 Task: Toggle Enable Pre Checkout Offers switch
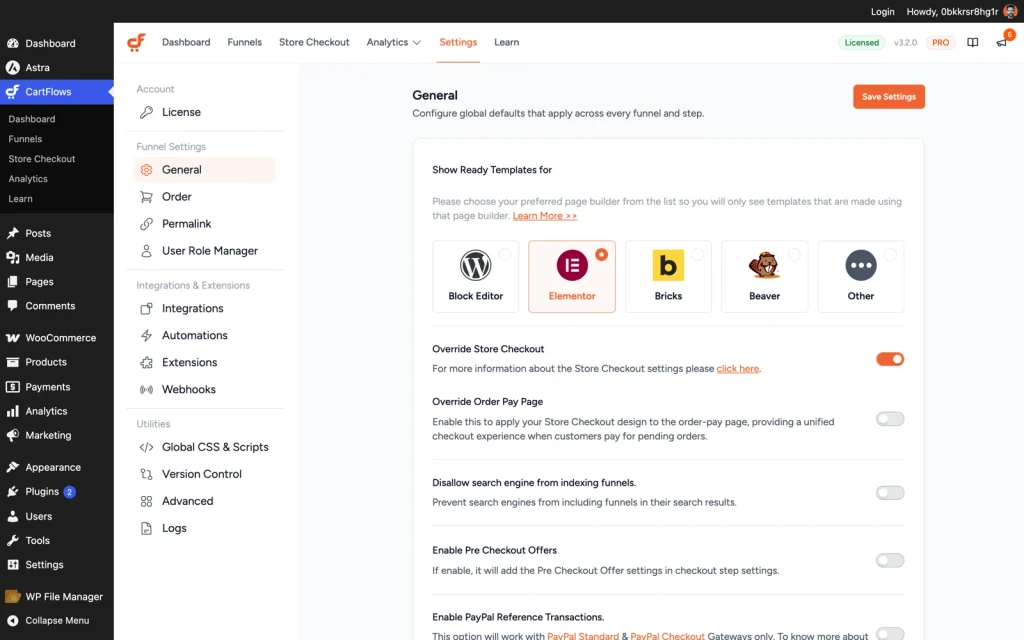(890, 560)
